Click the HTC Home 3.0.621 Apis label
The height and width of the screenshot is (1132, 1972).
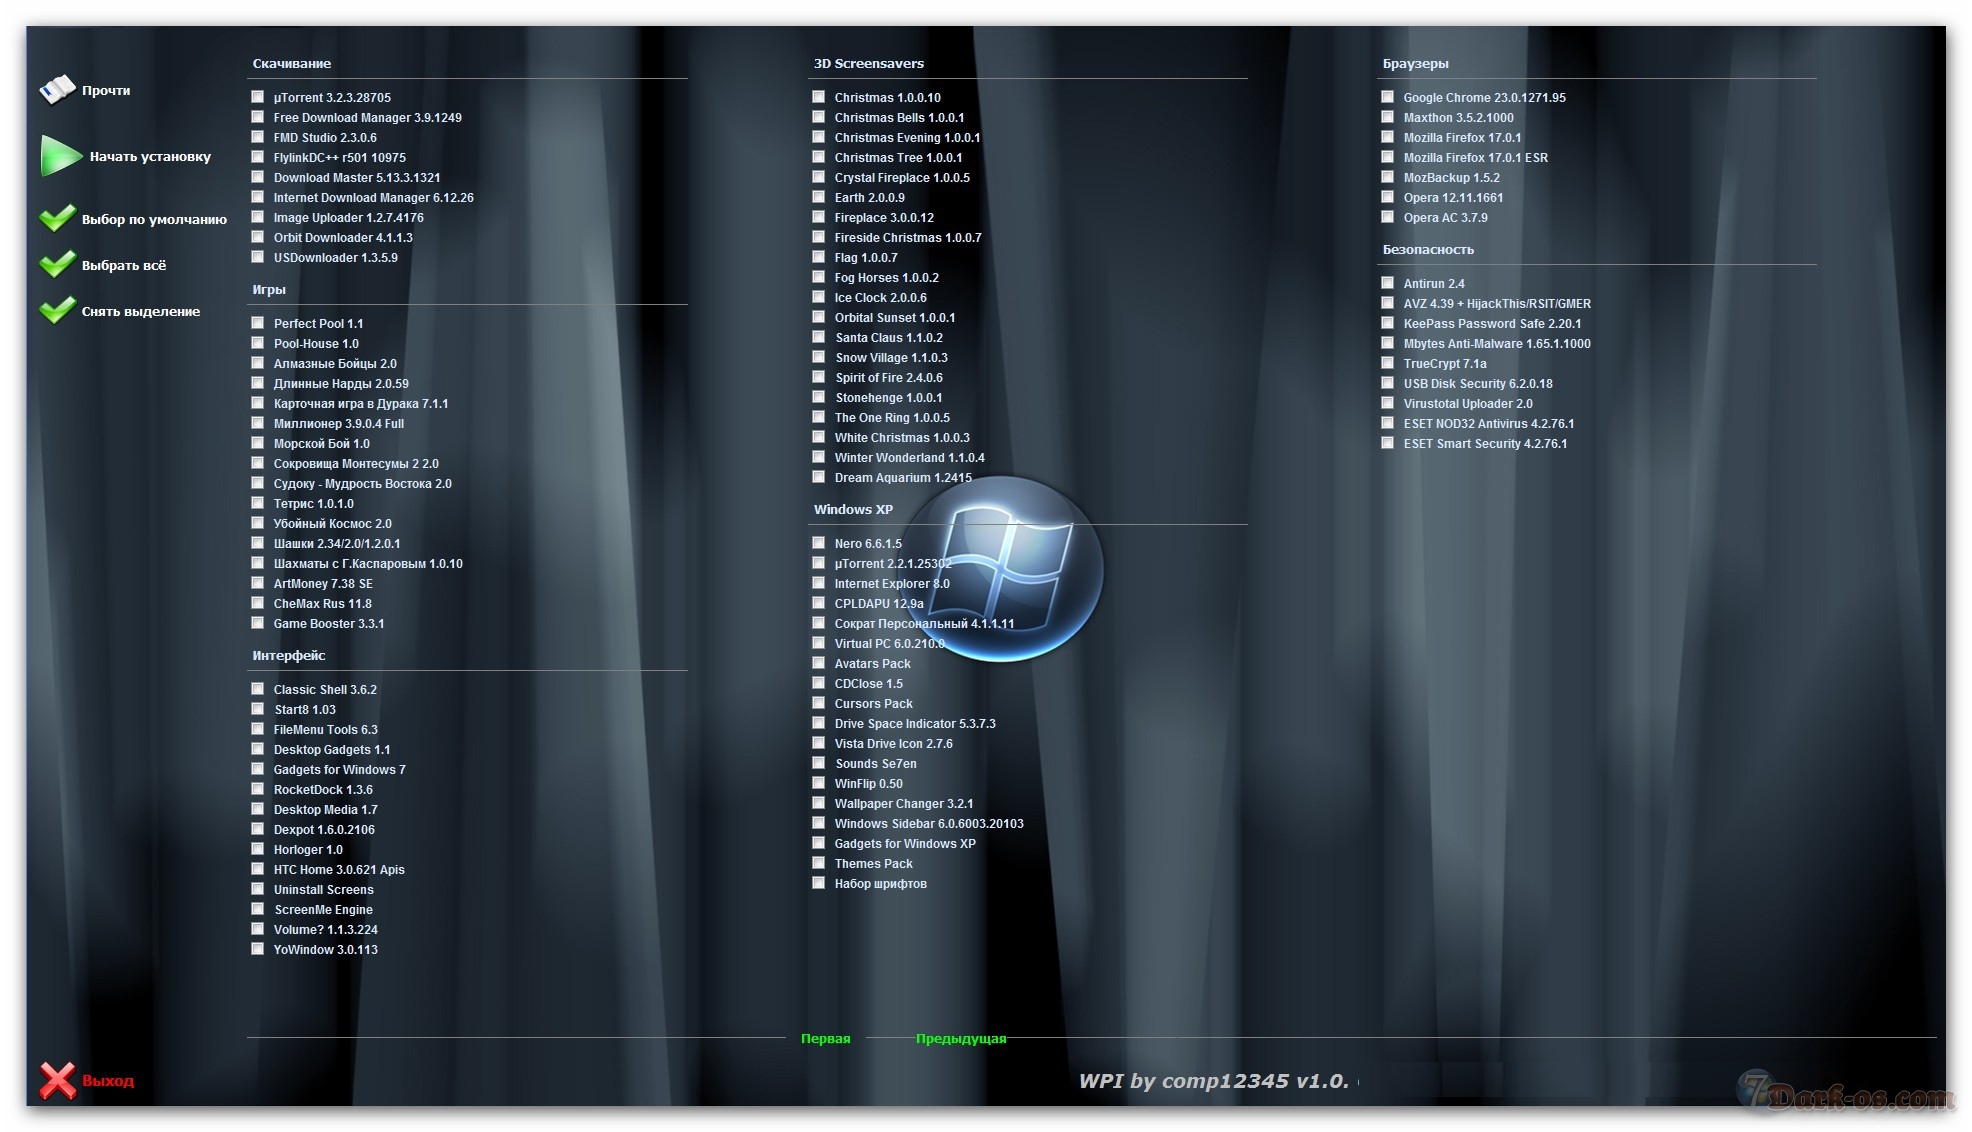(339, 870)
